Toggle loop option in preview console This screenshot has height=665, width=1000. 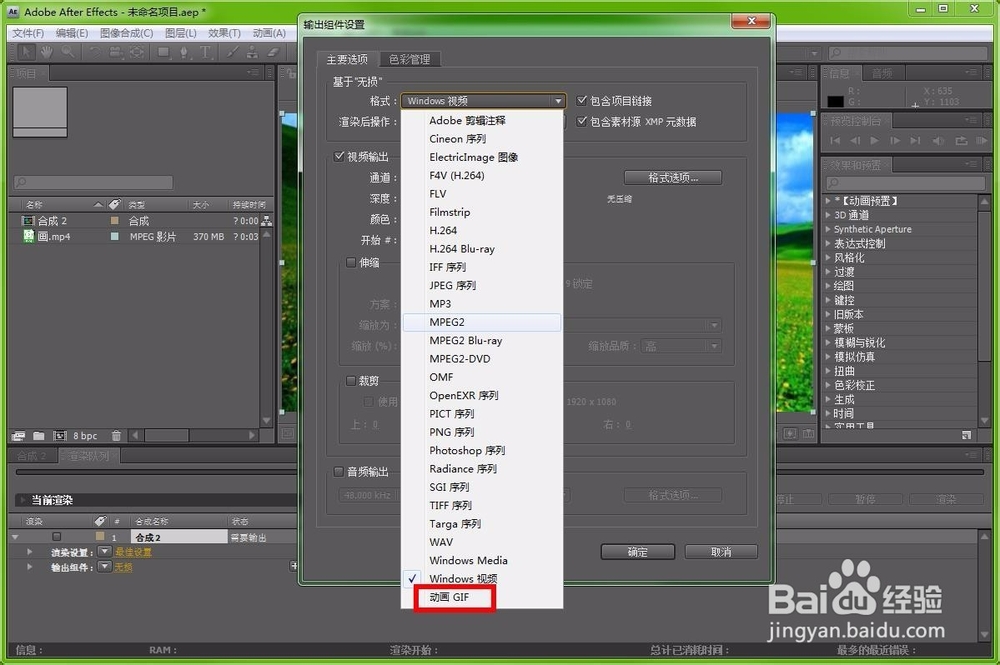[x=961, y=140]
